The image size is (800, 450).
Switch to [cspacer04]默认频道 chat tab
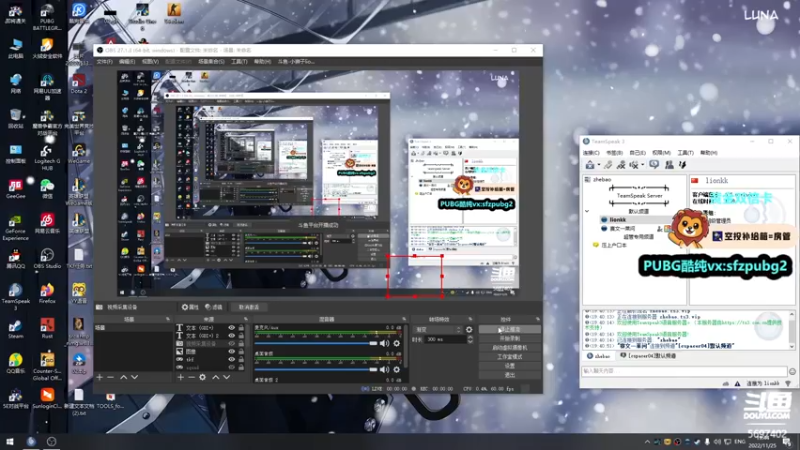[648, 356]
